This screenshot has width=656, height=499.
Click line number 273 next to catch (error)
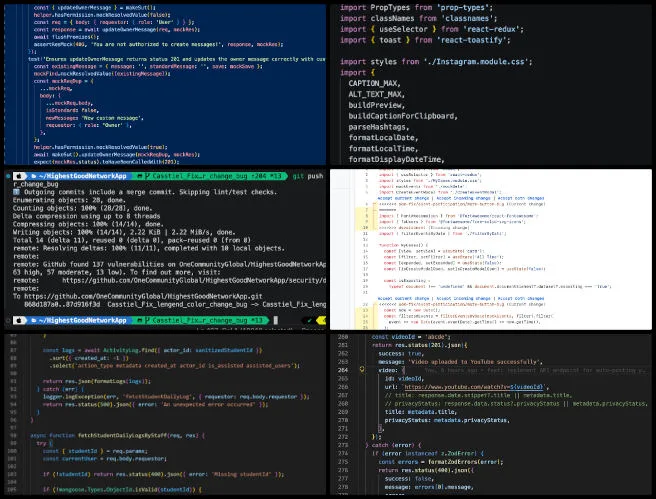[x=343, y=445]
